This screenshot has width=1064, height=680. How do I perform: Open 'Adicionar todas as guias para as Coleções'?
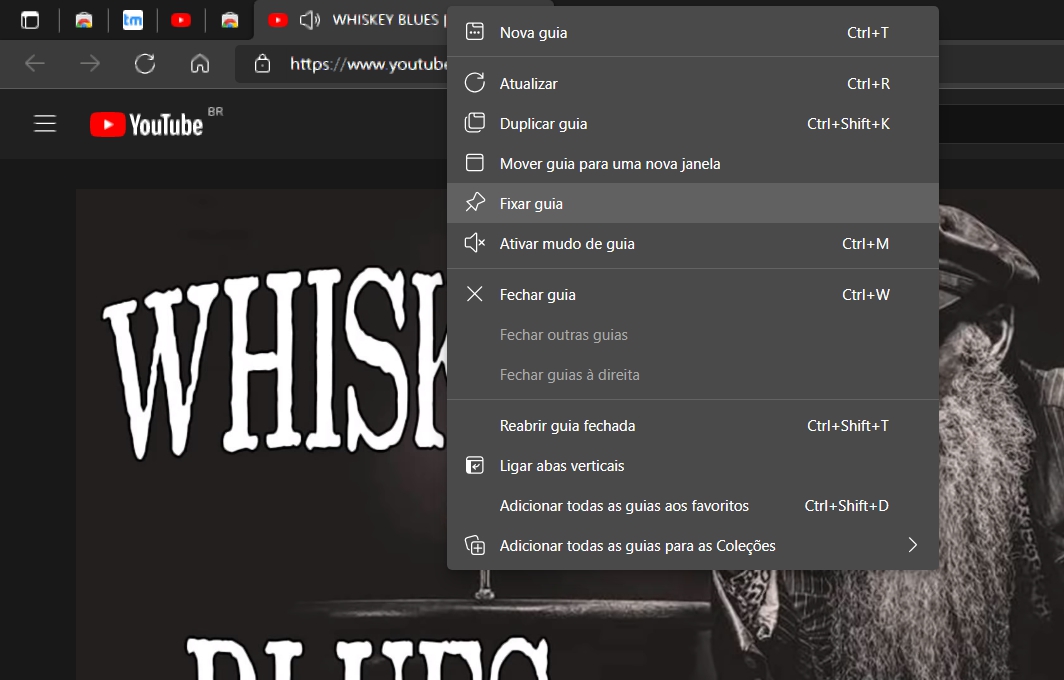click(693, 546)
